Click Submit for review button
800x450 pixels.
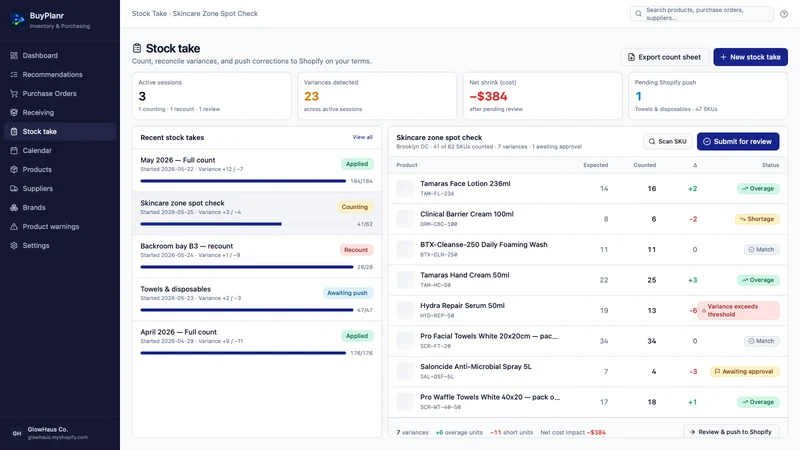pyautogui.click(x=738, y=141)
